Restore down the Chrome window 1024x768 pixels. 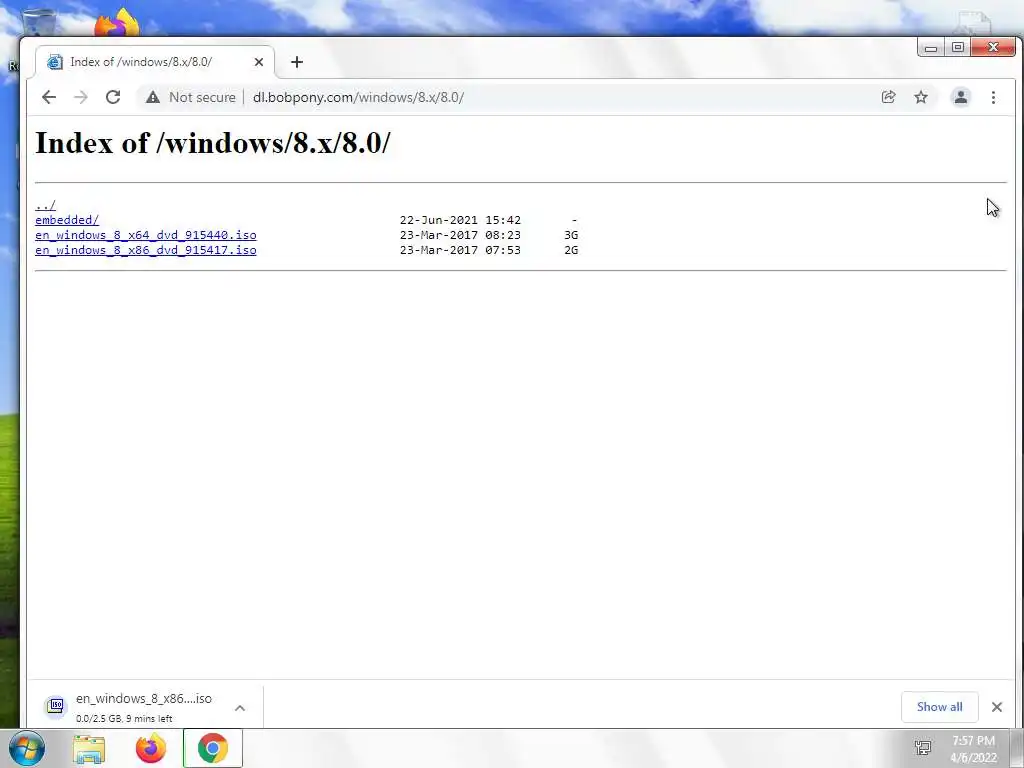pos(957,47)
